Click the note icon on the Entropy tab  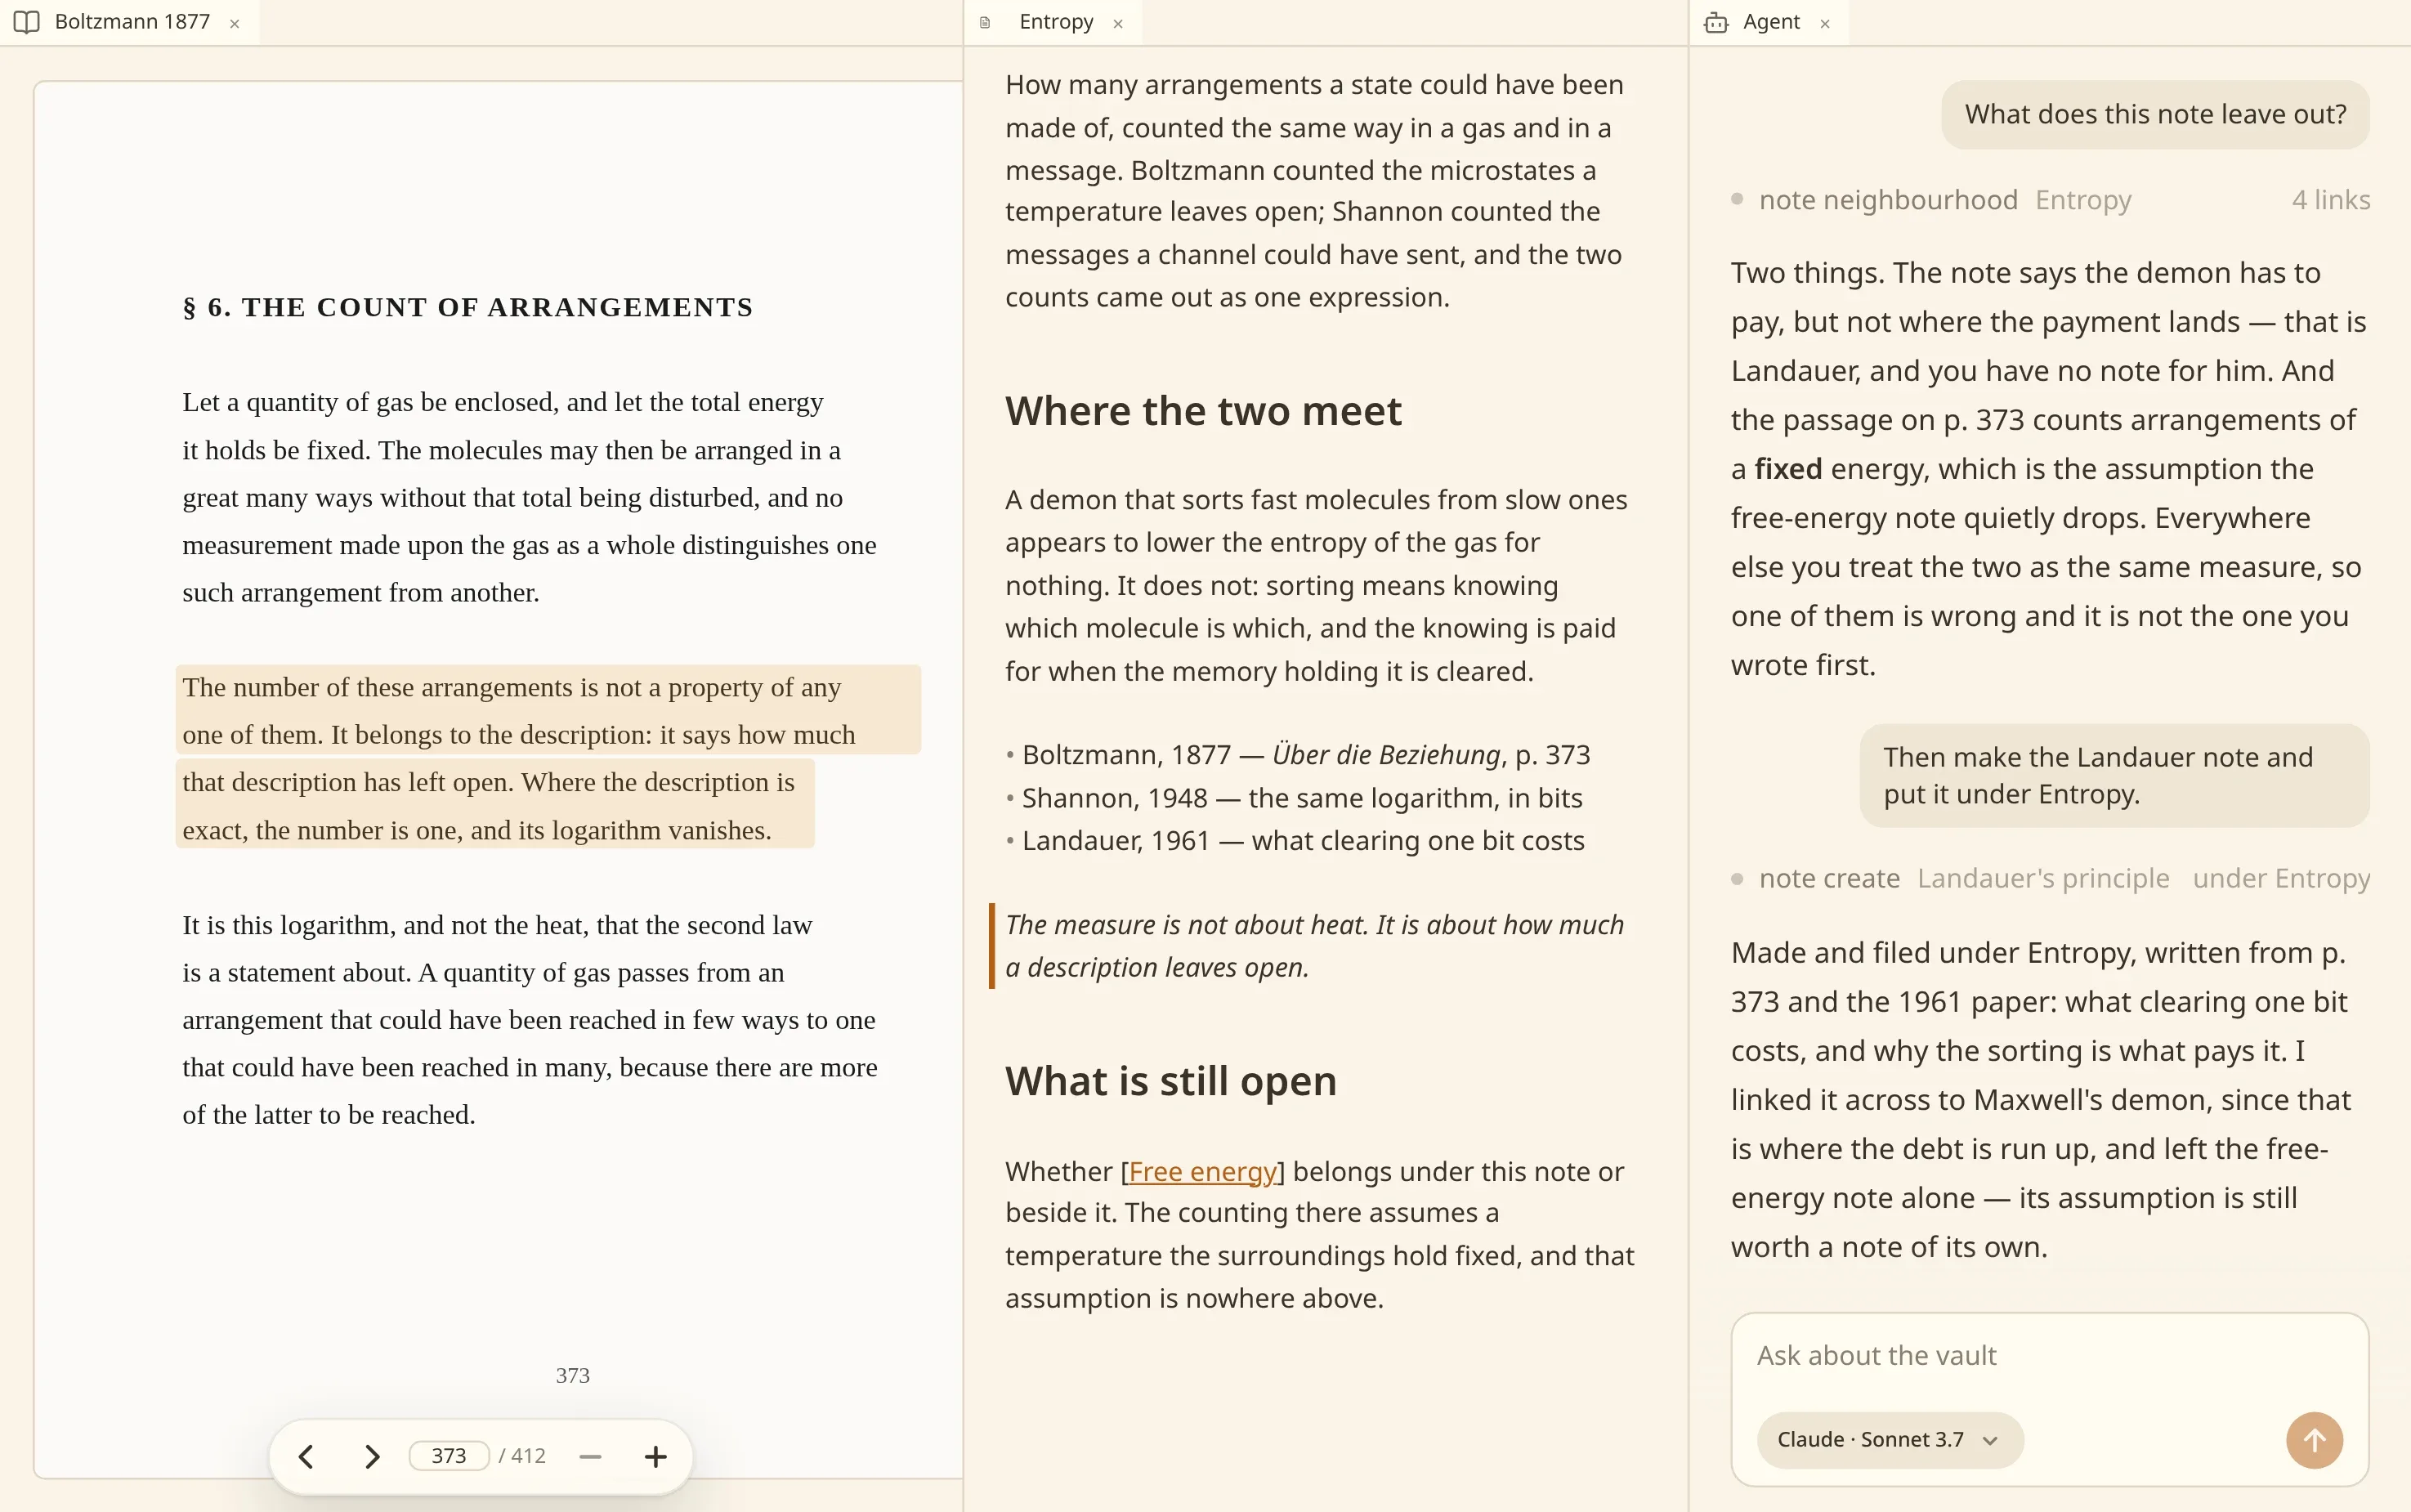coord(985,22)
